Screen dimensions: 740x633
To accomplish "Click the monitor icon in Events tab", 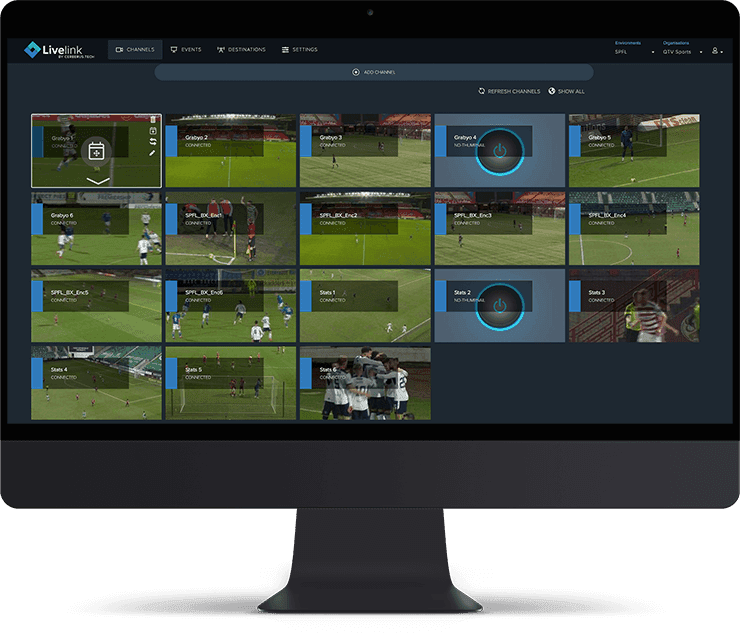I will click(174, 50).
